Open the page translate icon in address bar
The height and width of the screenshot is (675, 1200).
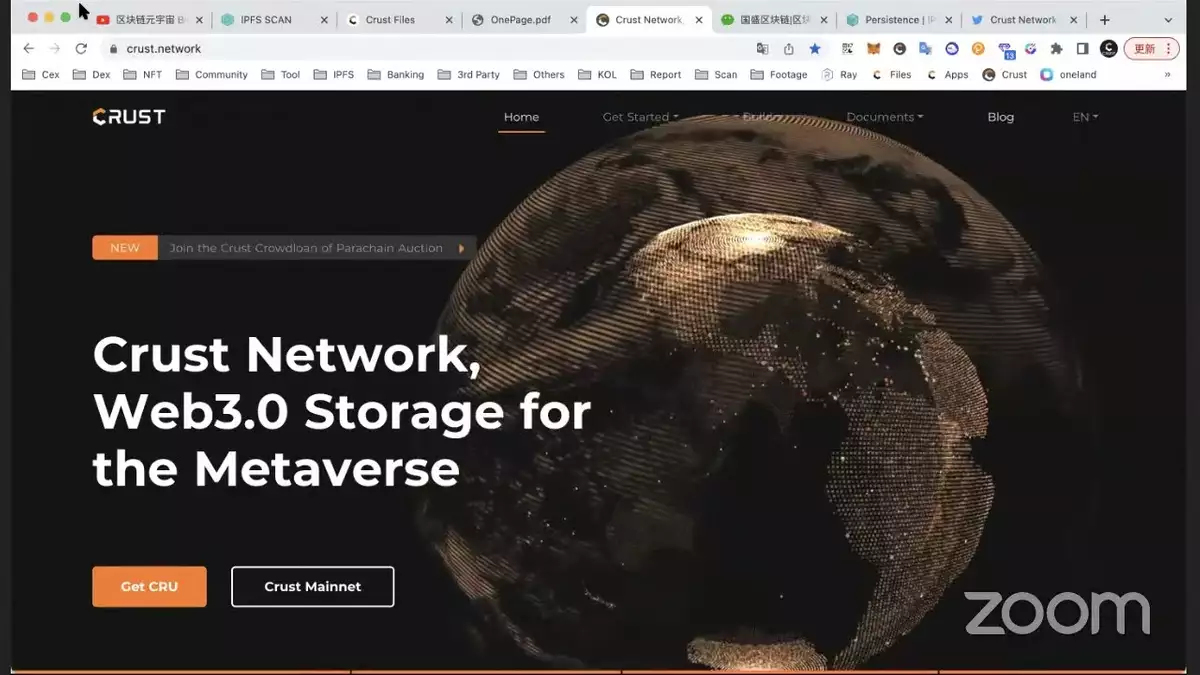pos(763,48)
